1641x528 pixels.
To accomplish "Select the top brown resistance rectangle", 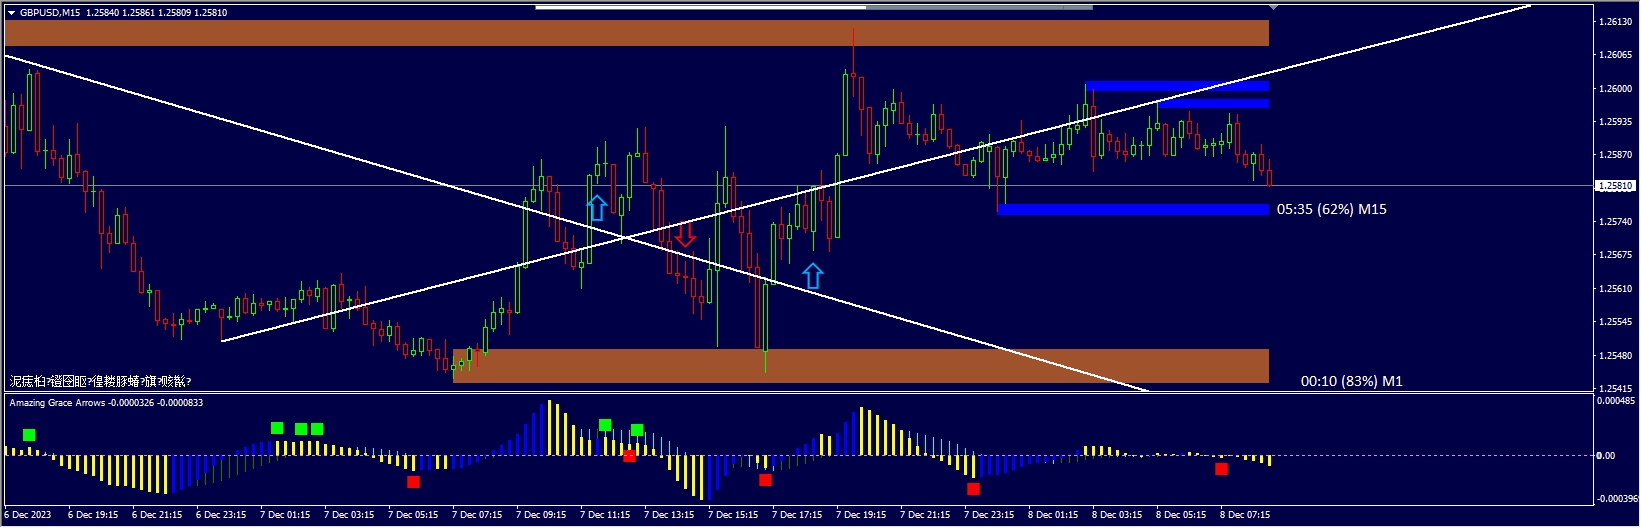I will [x=637, y=33].
